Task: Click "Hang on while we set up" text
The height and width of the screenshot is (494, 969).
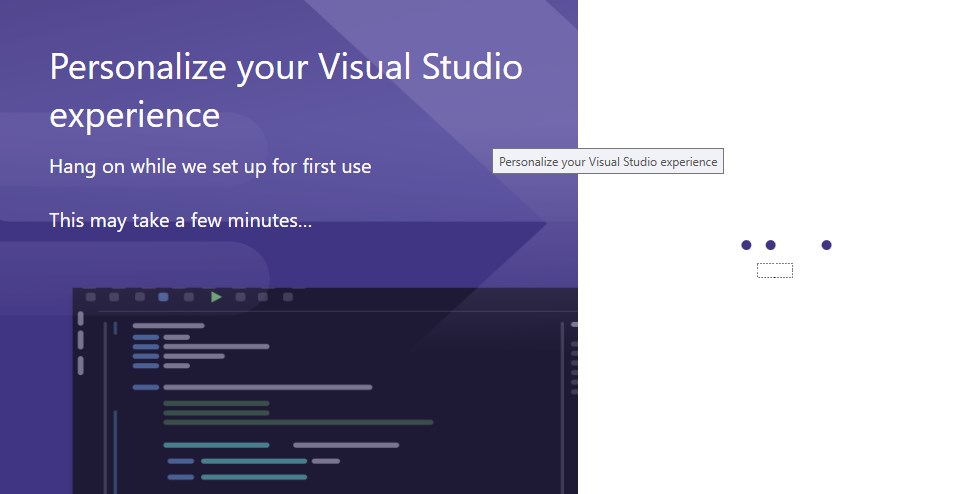Action: tap(210, 166)
